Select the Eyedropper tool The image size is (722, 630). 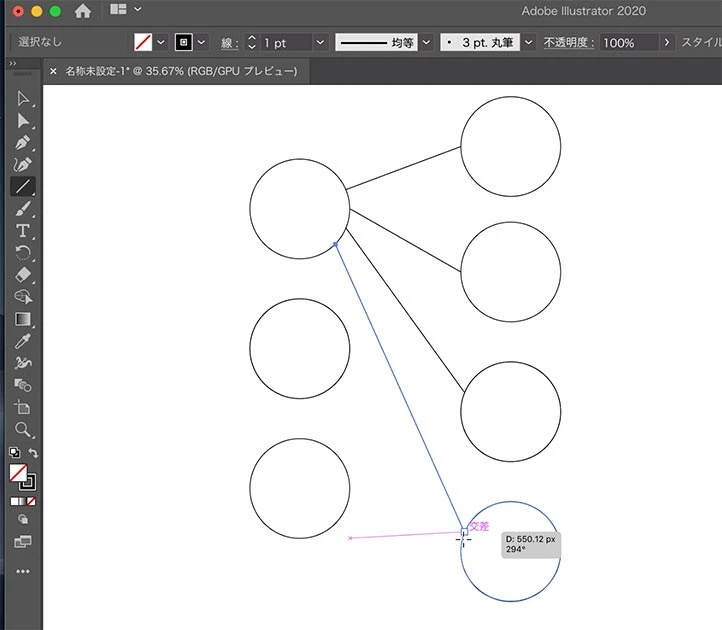23,341
